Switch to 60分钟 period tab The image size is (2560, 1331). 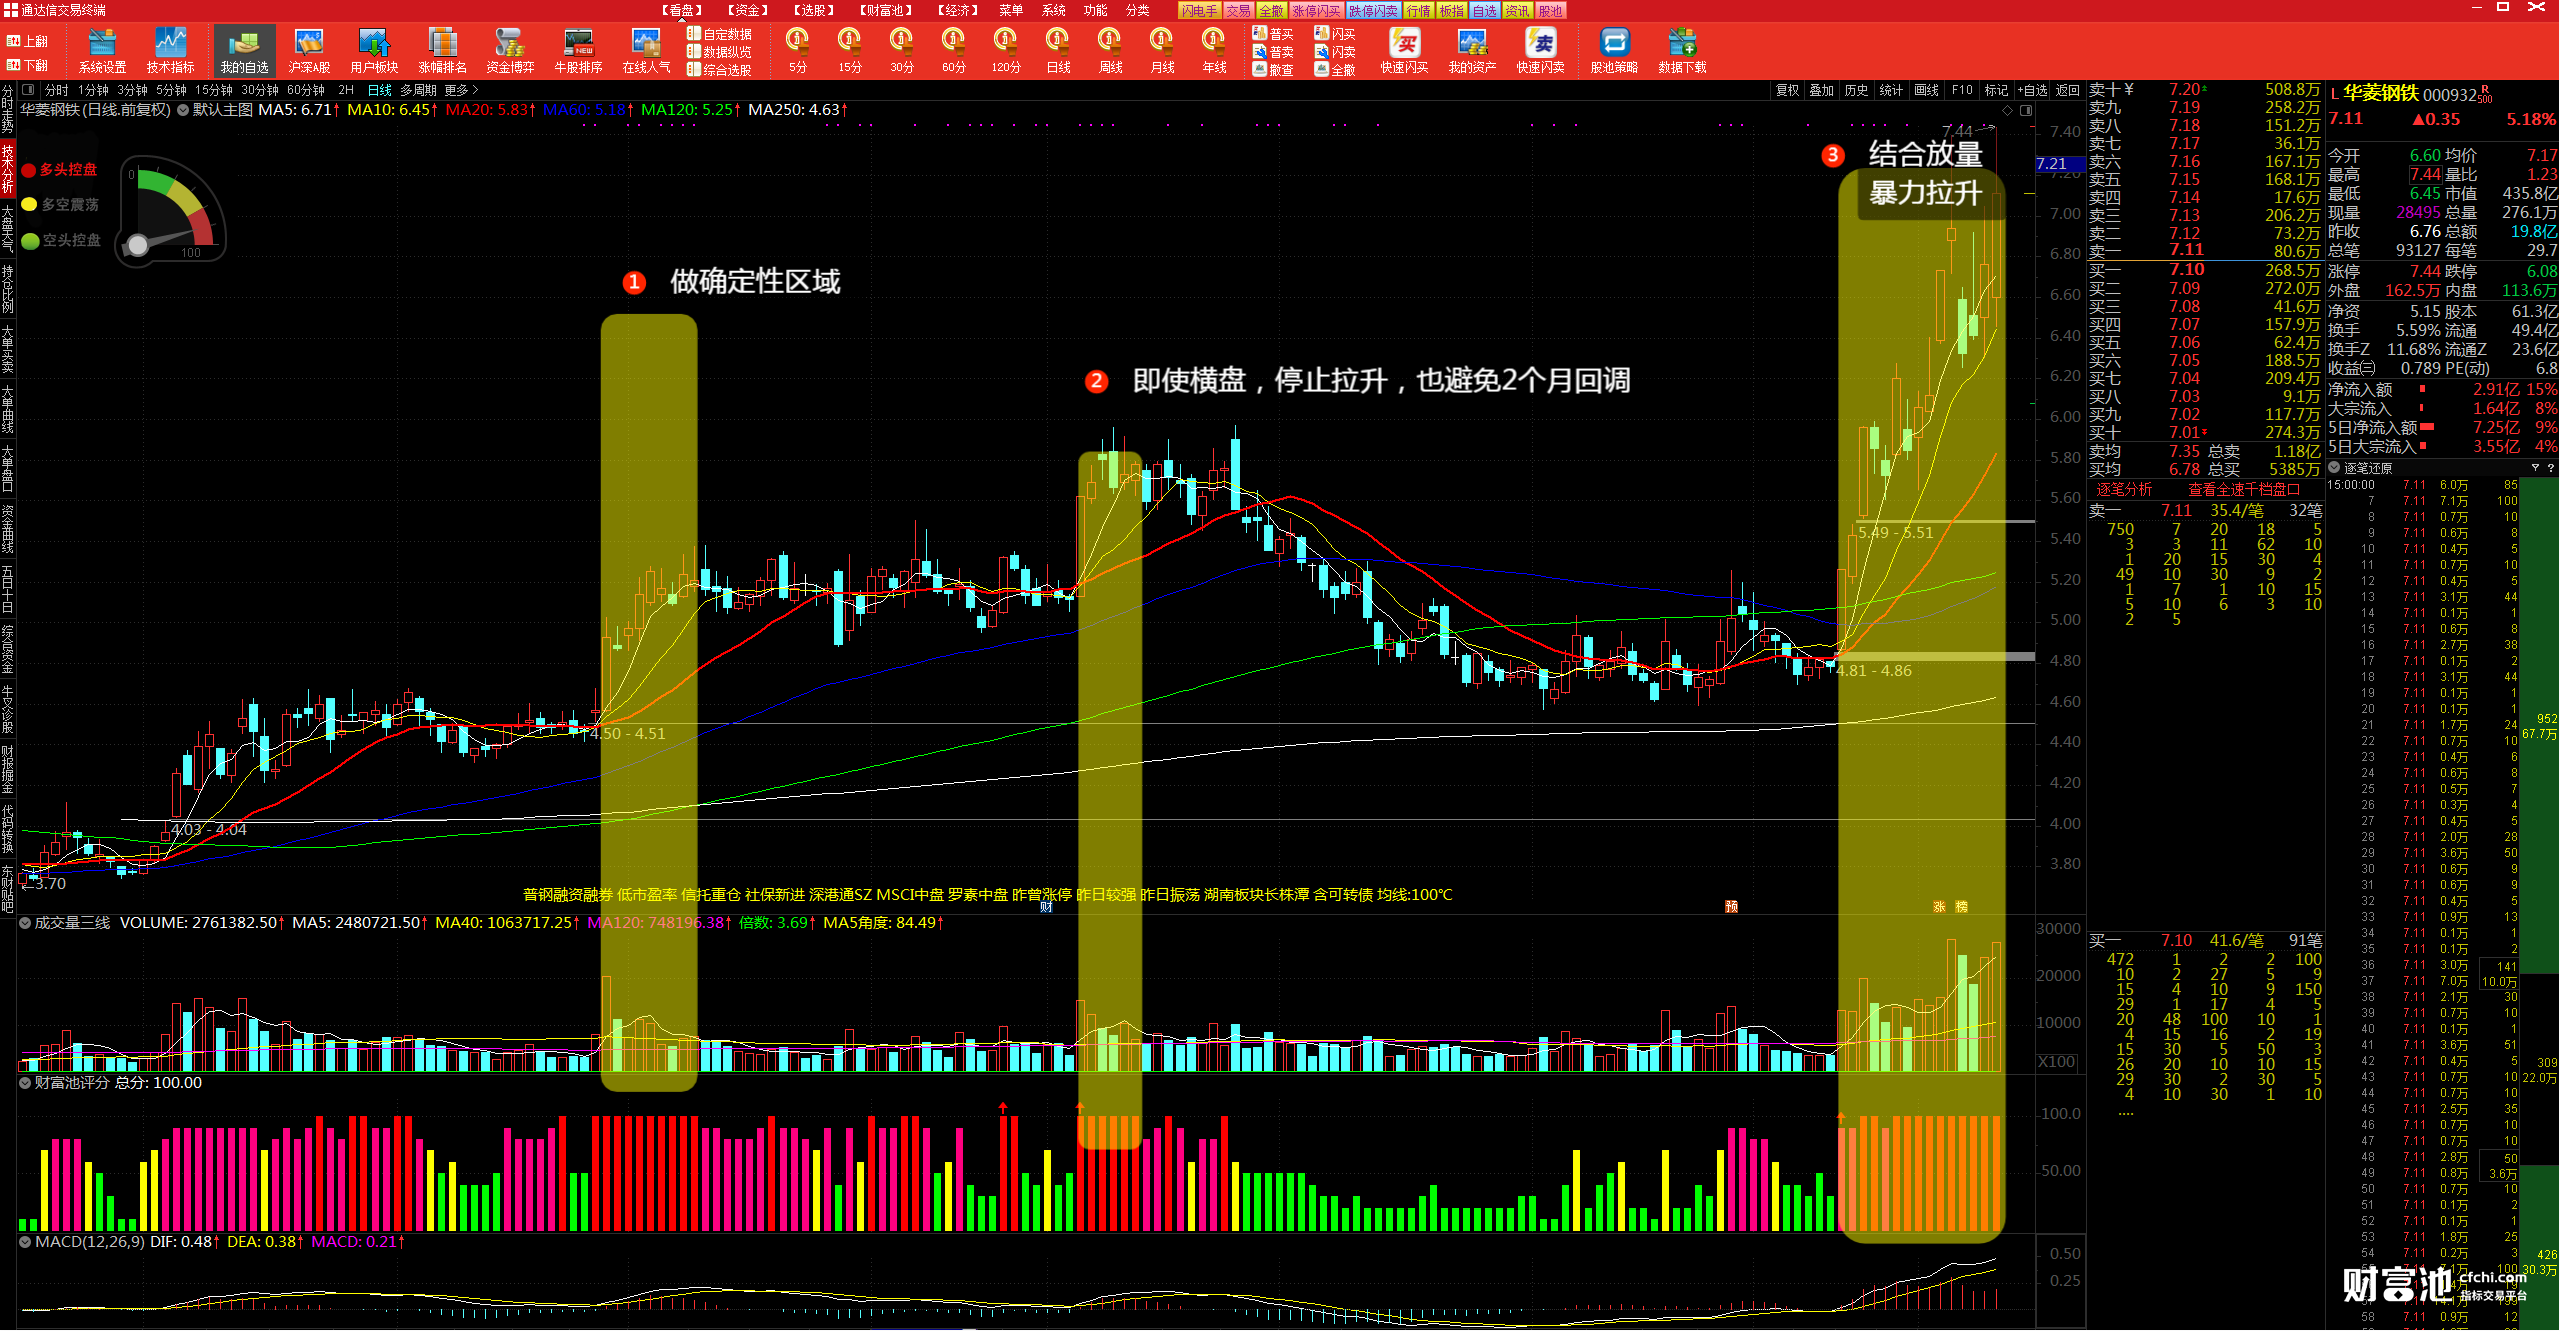coord(306,90)
